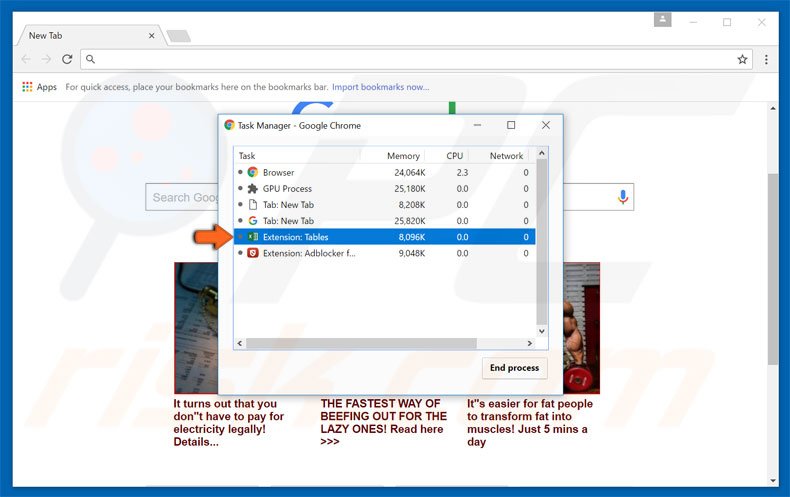This screenshot has width=790, height=497.
Task: Click the electricity ad thumbnail image
Action: (196, 328)
